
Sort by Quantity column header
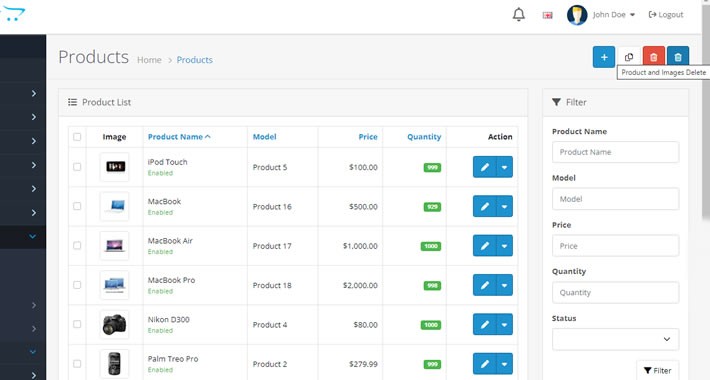[424, 137]
